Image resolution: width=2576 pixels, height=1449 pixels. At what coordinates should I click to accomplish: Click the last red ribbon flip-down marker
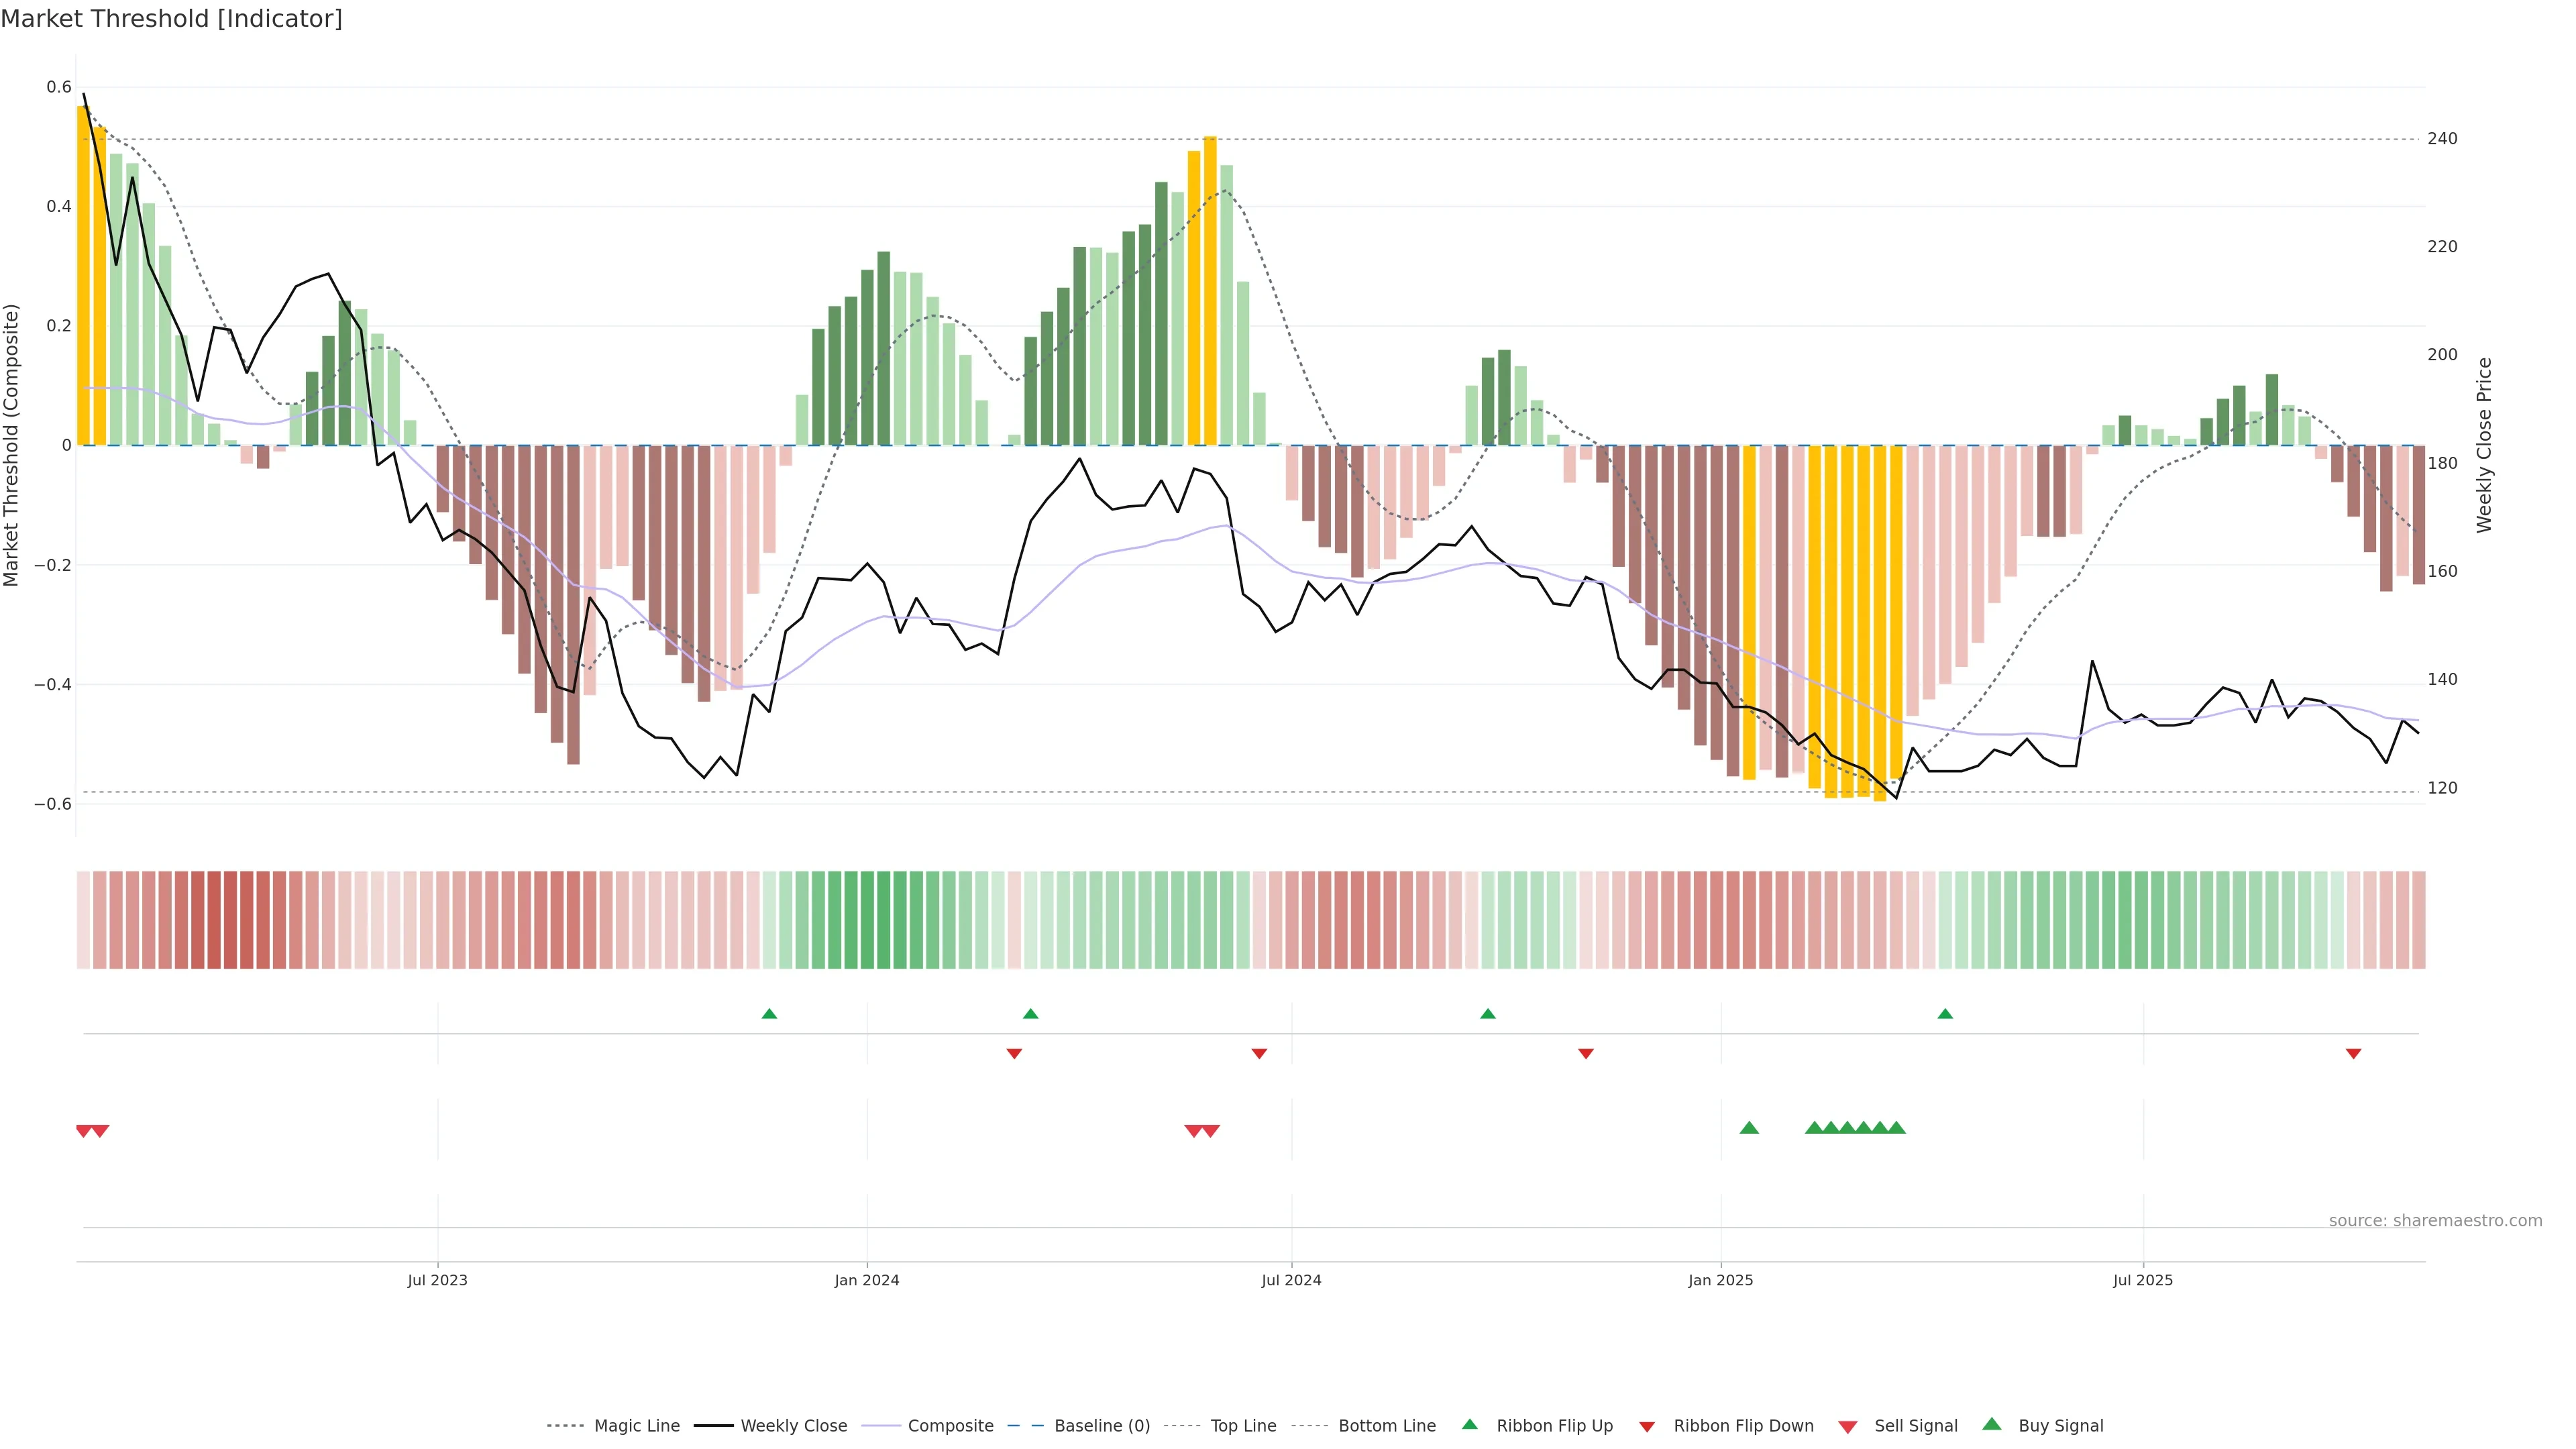point(2353,1053)
